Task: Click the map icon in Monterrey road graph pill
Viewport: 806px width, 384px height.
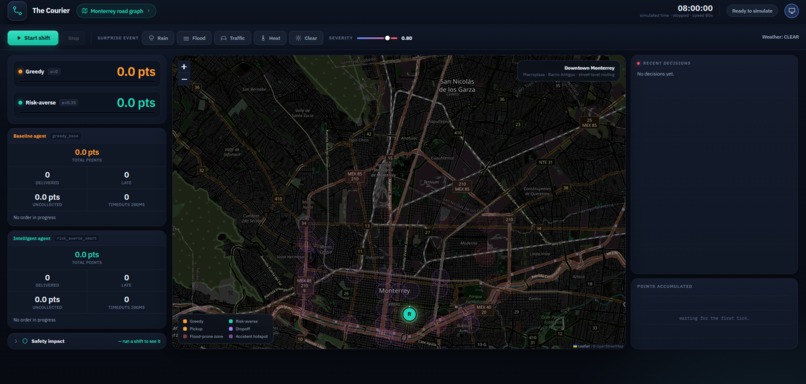Action: coord(85,11)
